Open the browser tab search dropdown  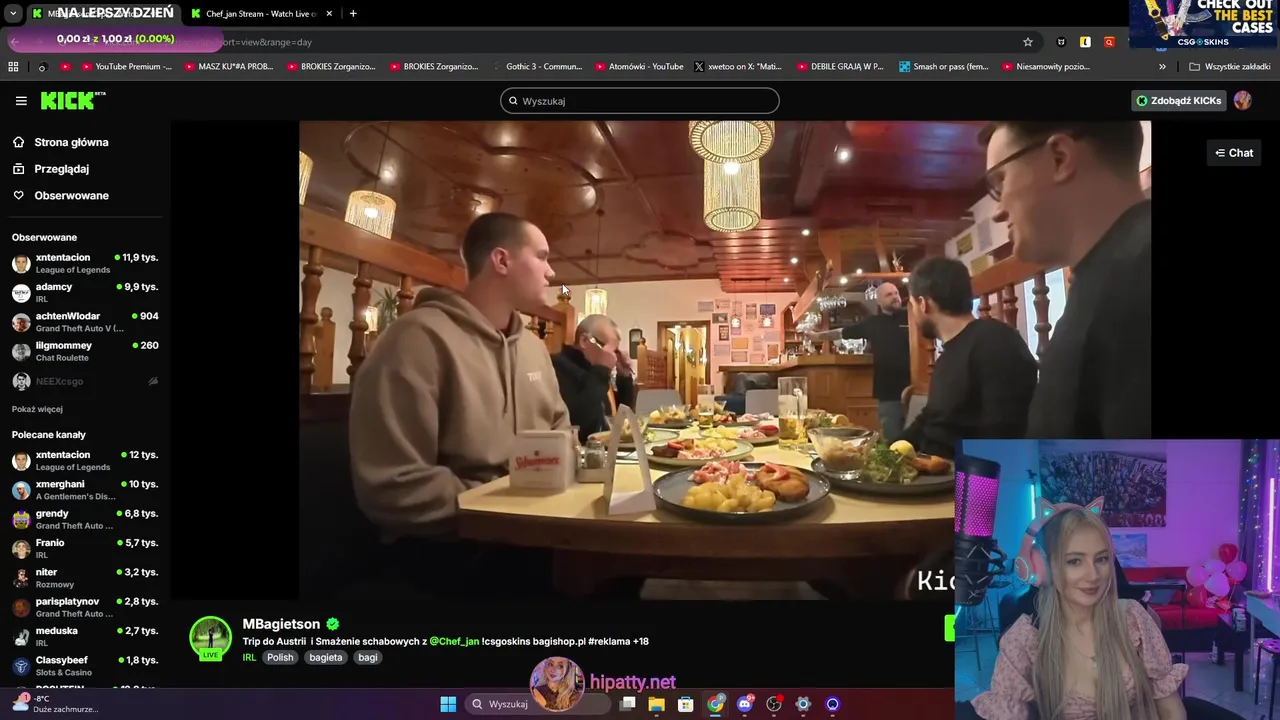tap(13, 14)
